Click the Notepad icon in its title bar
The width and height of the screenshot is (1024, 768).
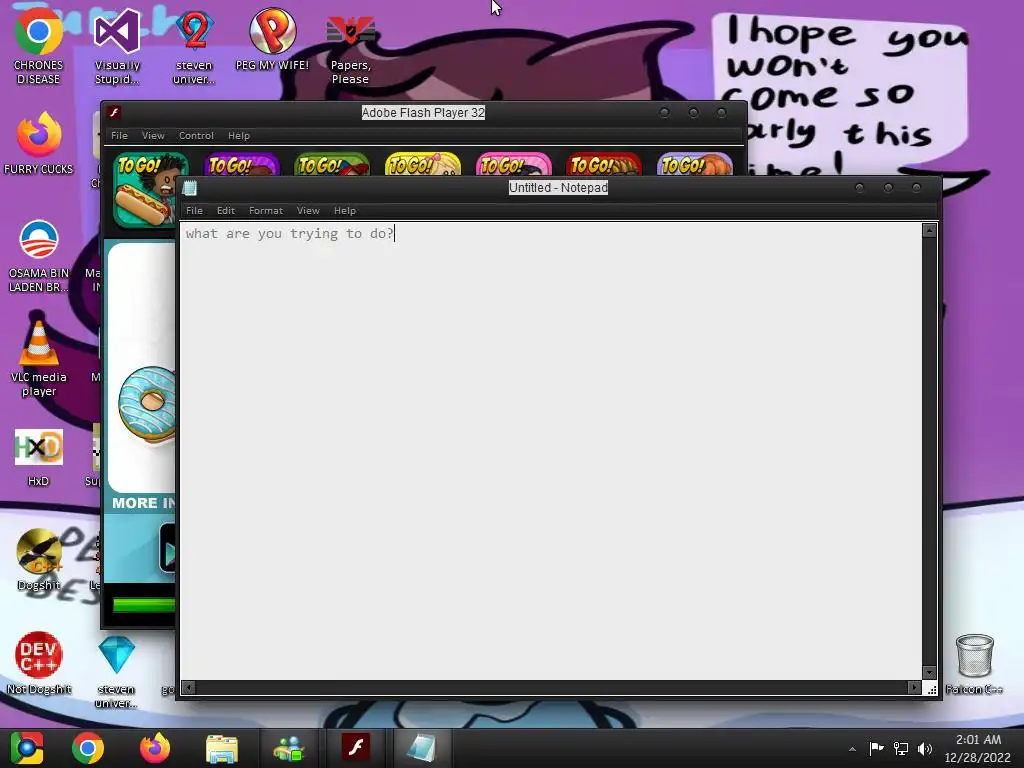pyautogui.click(x=190, y=188)
